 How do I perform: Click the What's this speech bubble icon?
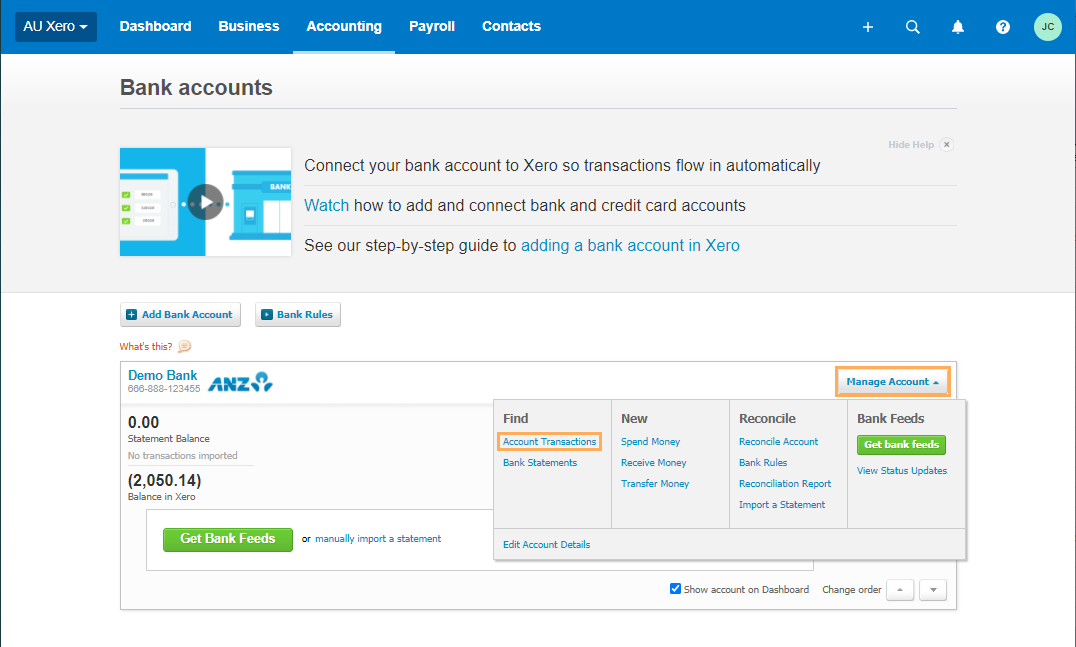coord(184,346)
